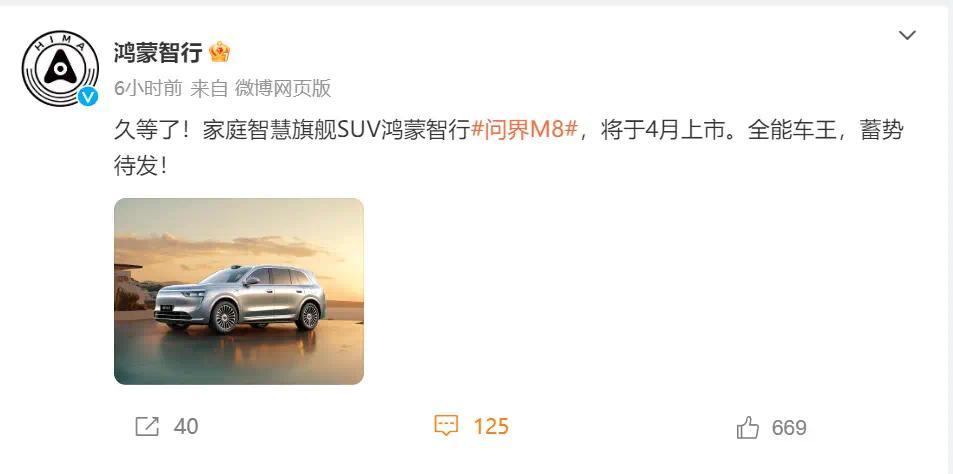Click the repost count 40

click(186, 427)
